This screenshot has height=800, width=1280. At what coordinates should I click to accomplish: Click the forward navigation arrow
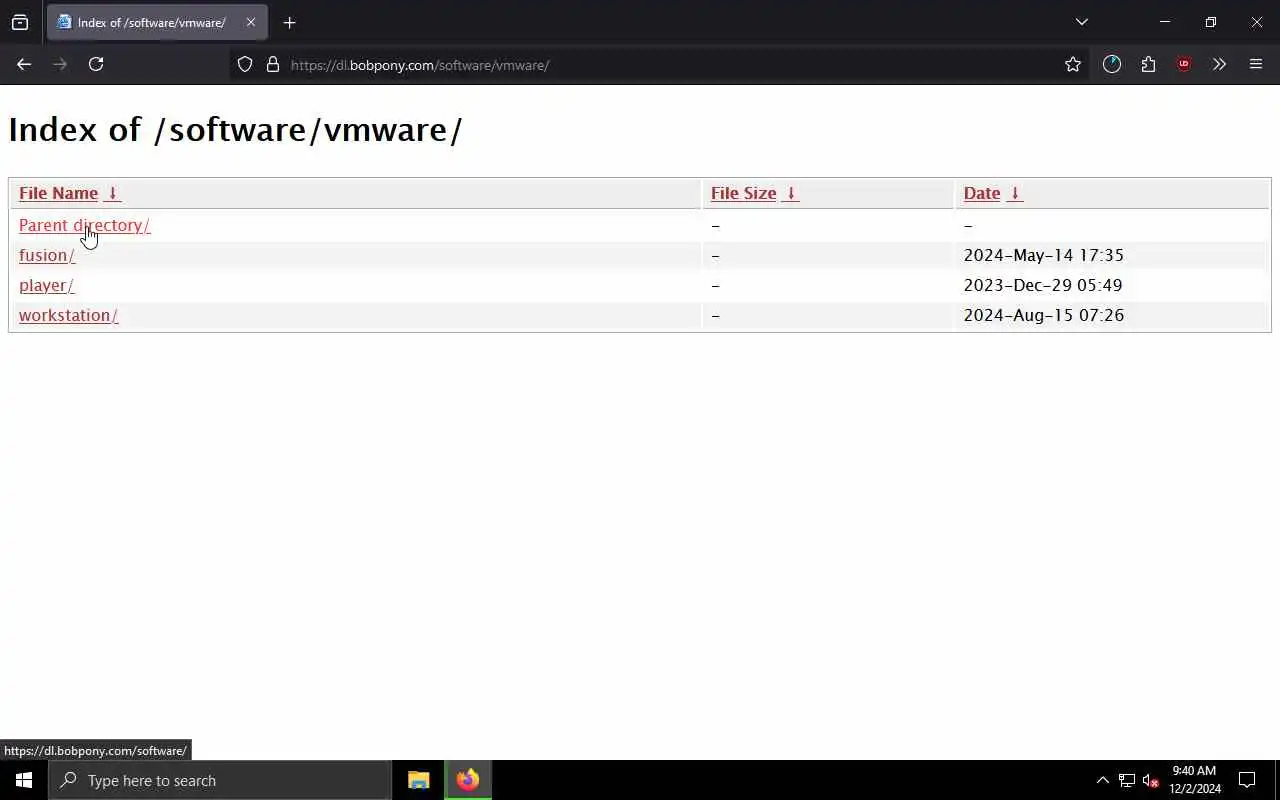tap(60, 64)
